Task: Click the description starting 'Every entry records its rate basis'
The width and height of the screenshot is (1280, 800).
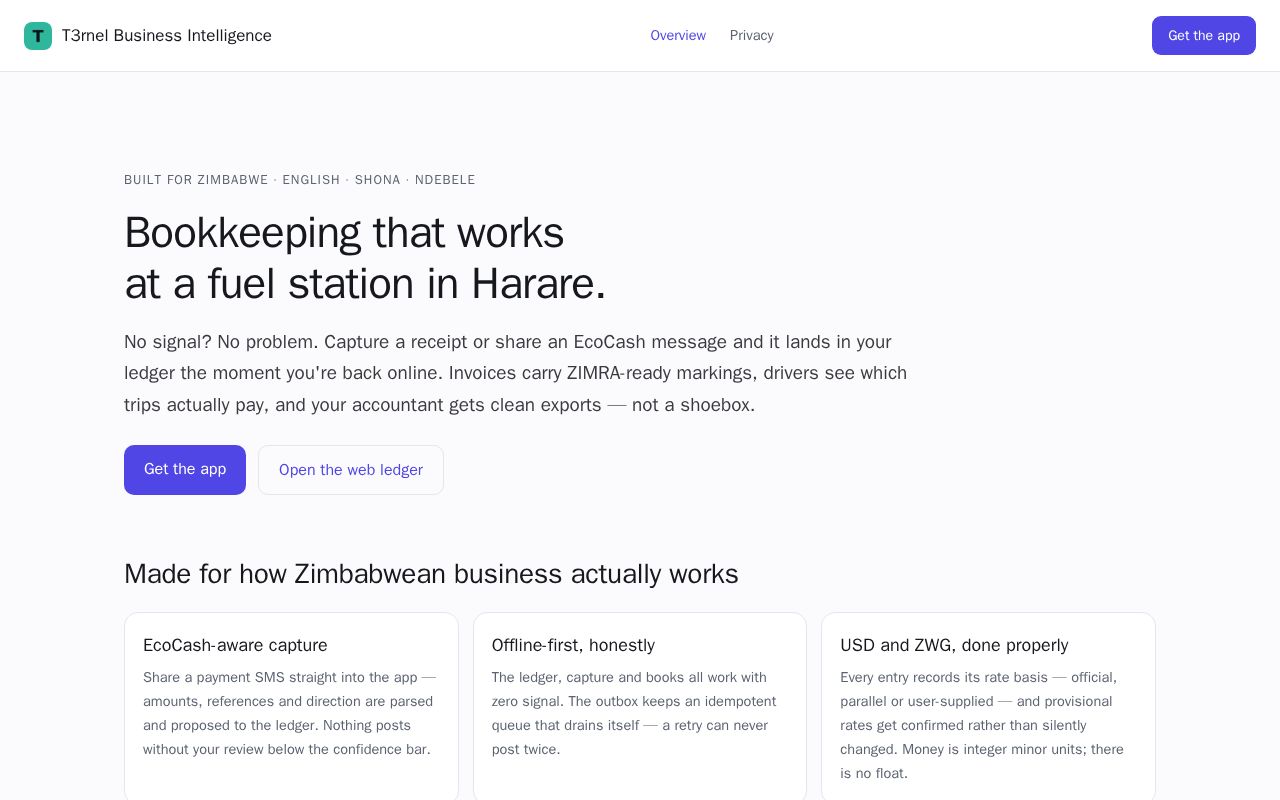Action: click(x=982, y=725)
